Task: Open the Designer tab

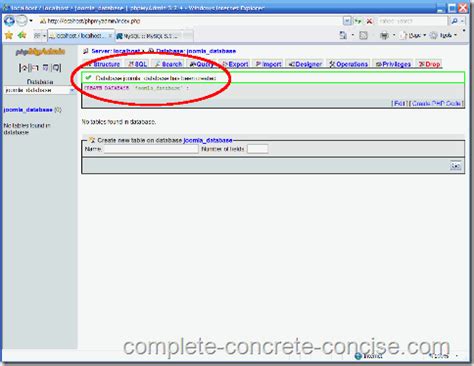Action: [305, 64]
